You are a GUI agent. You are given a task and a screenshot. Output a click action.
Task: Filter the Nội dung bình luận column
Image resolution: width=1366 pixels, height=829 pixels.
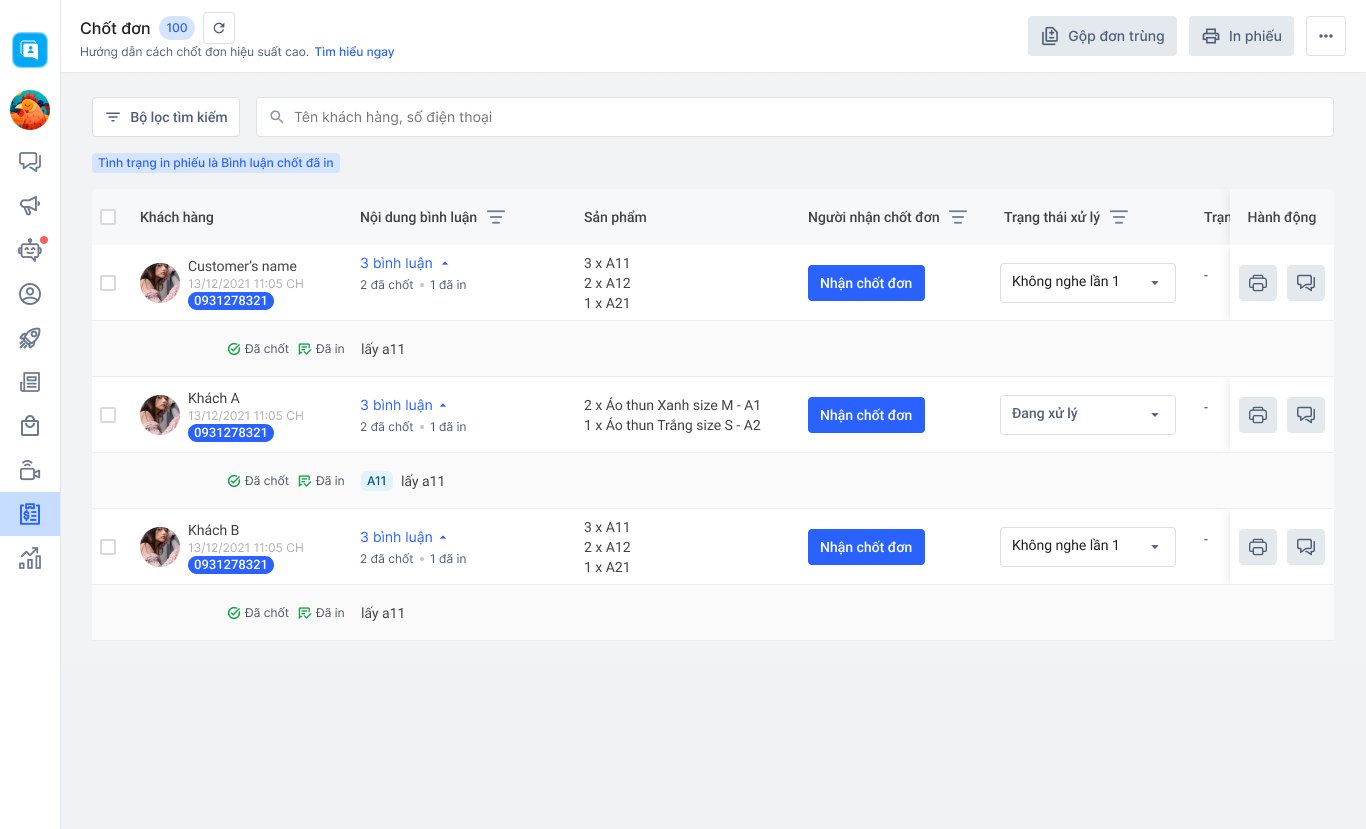pos(496,217)
